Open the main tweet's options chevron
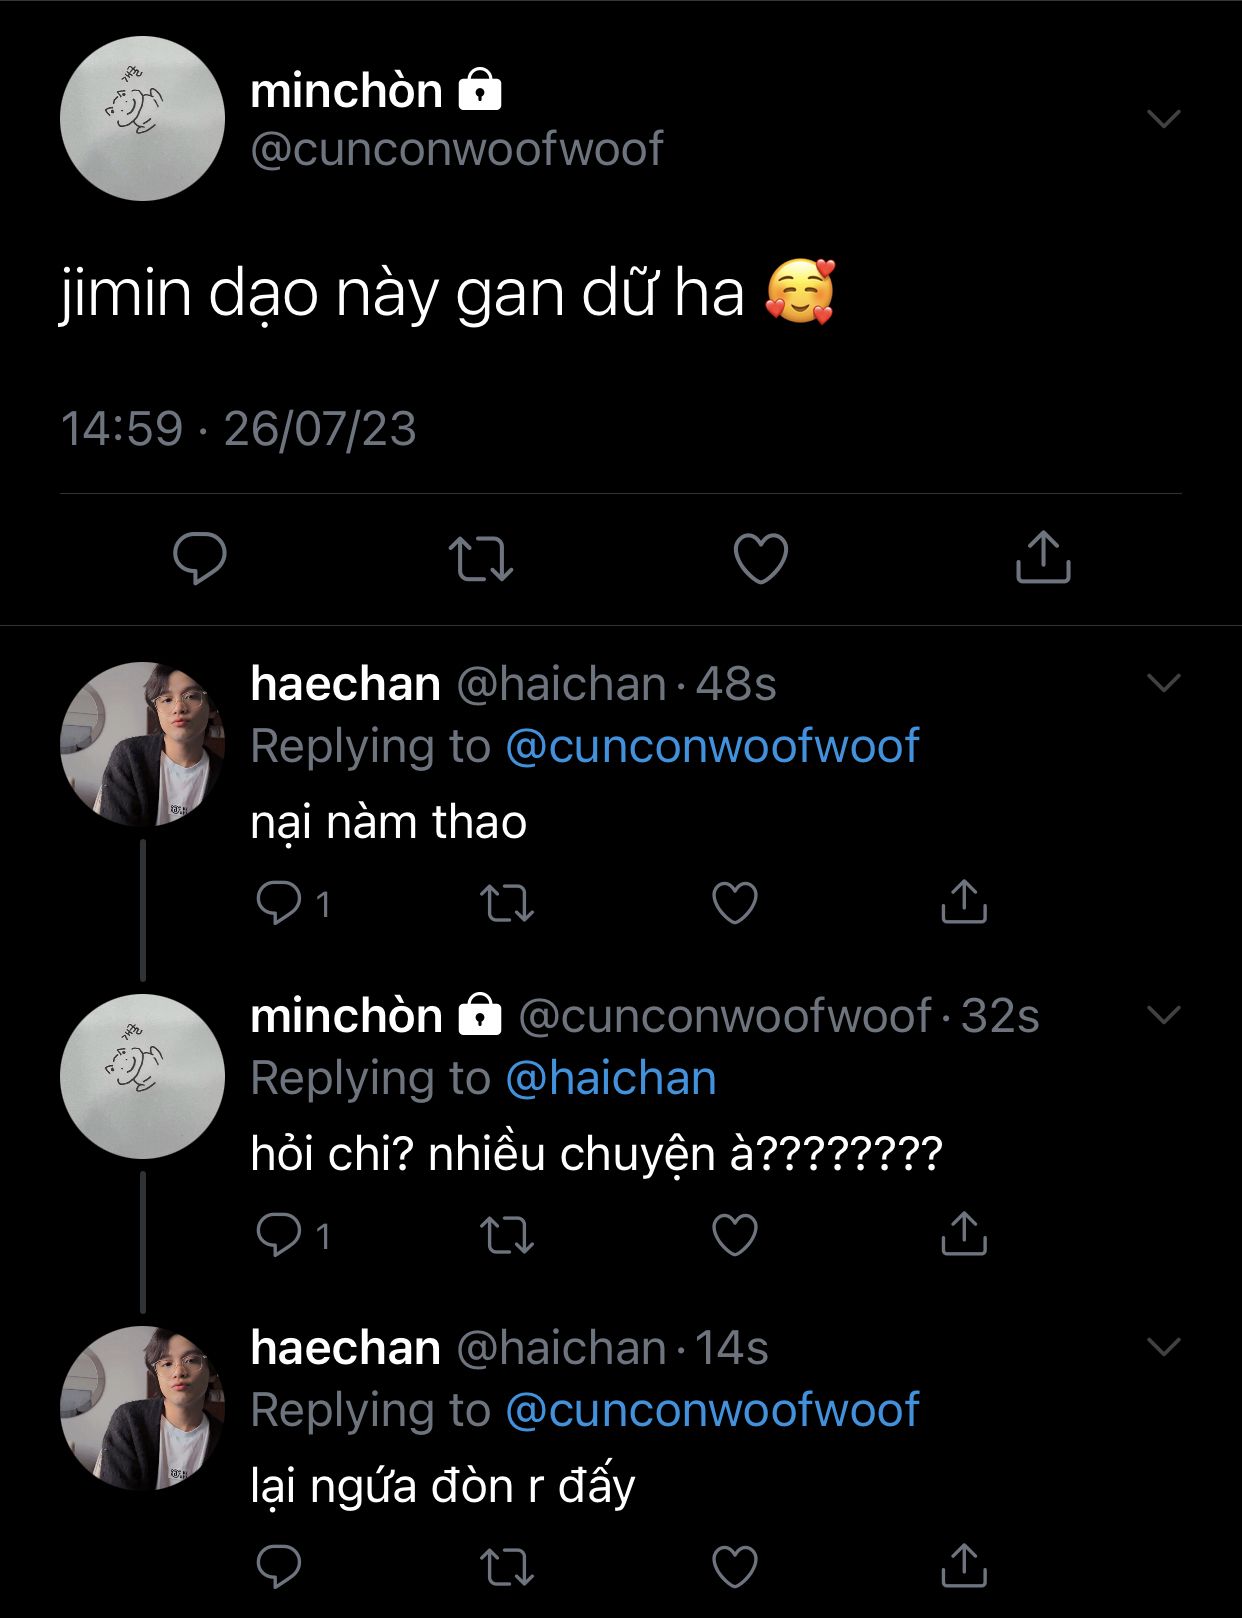 point(1164,119)
